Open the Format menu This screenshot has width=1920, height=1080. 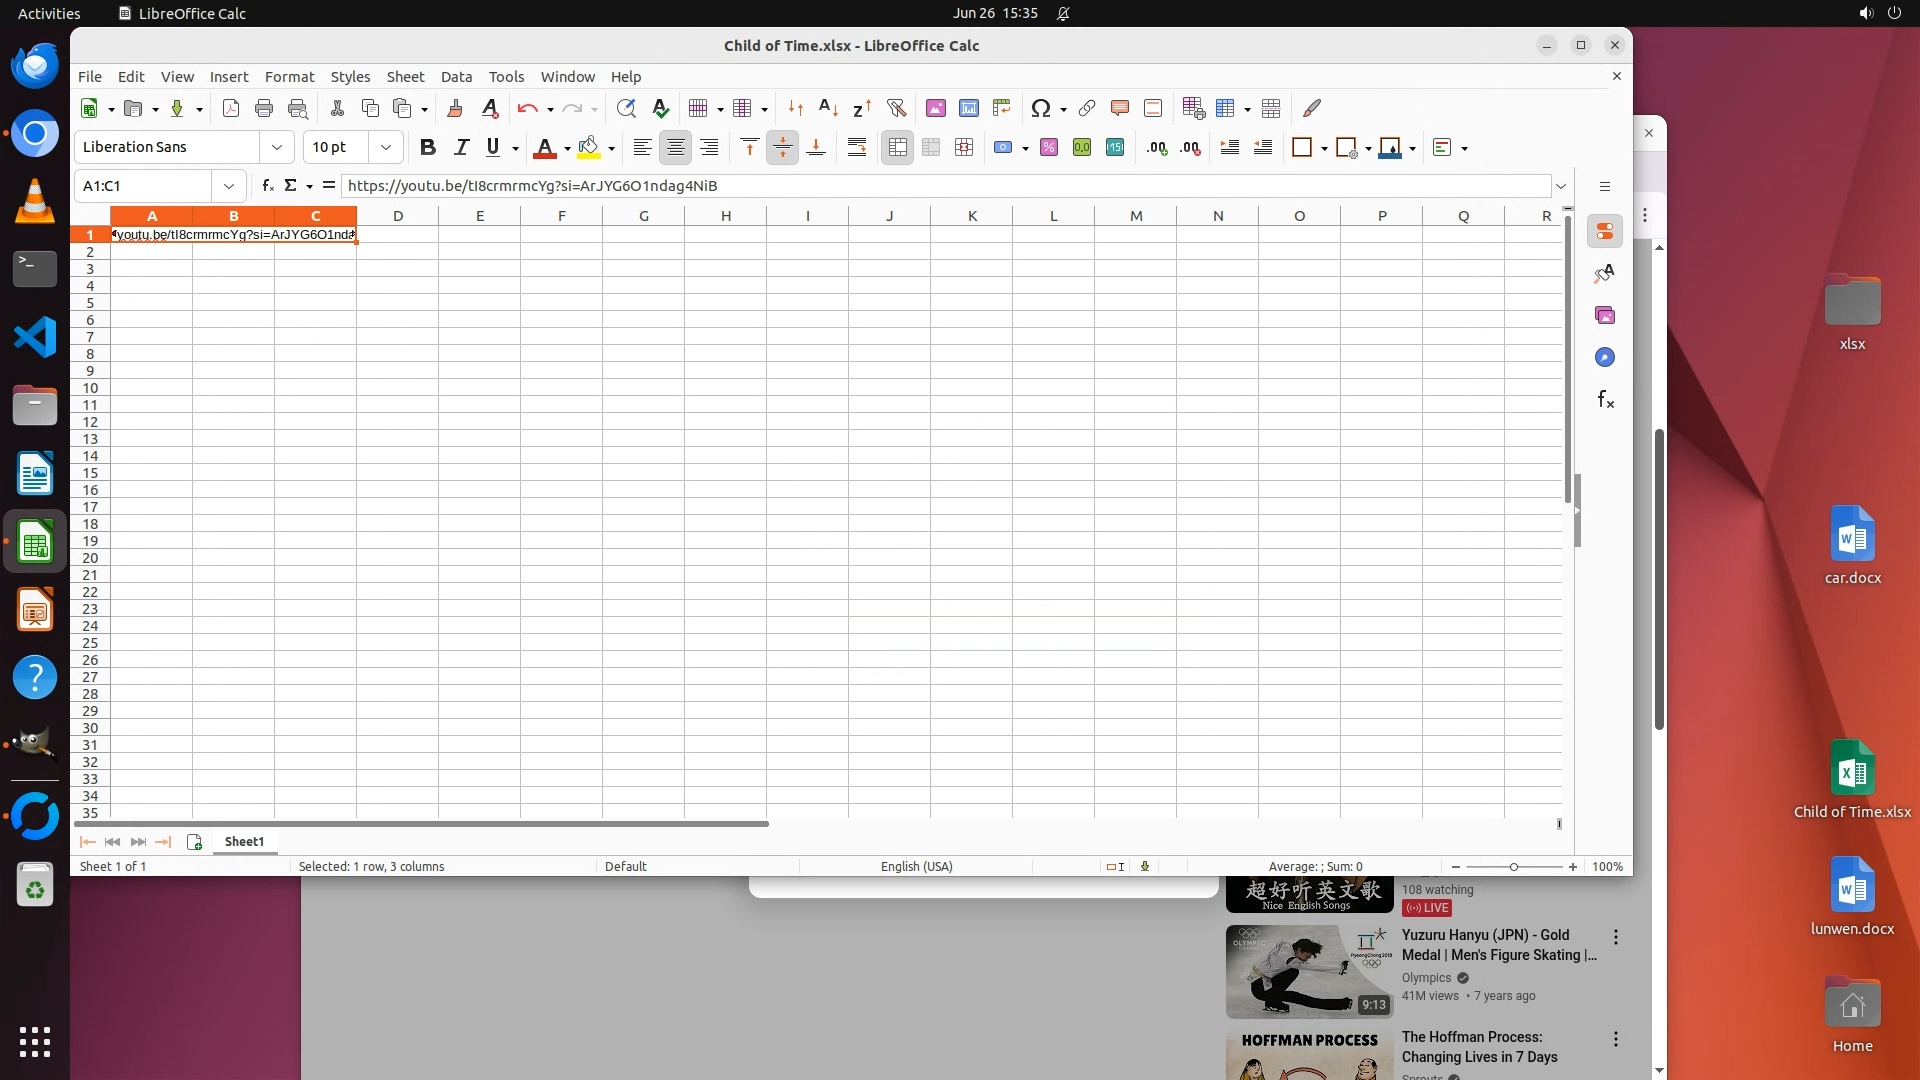coord(289,77)
